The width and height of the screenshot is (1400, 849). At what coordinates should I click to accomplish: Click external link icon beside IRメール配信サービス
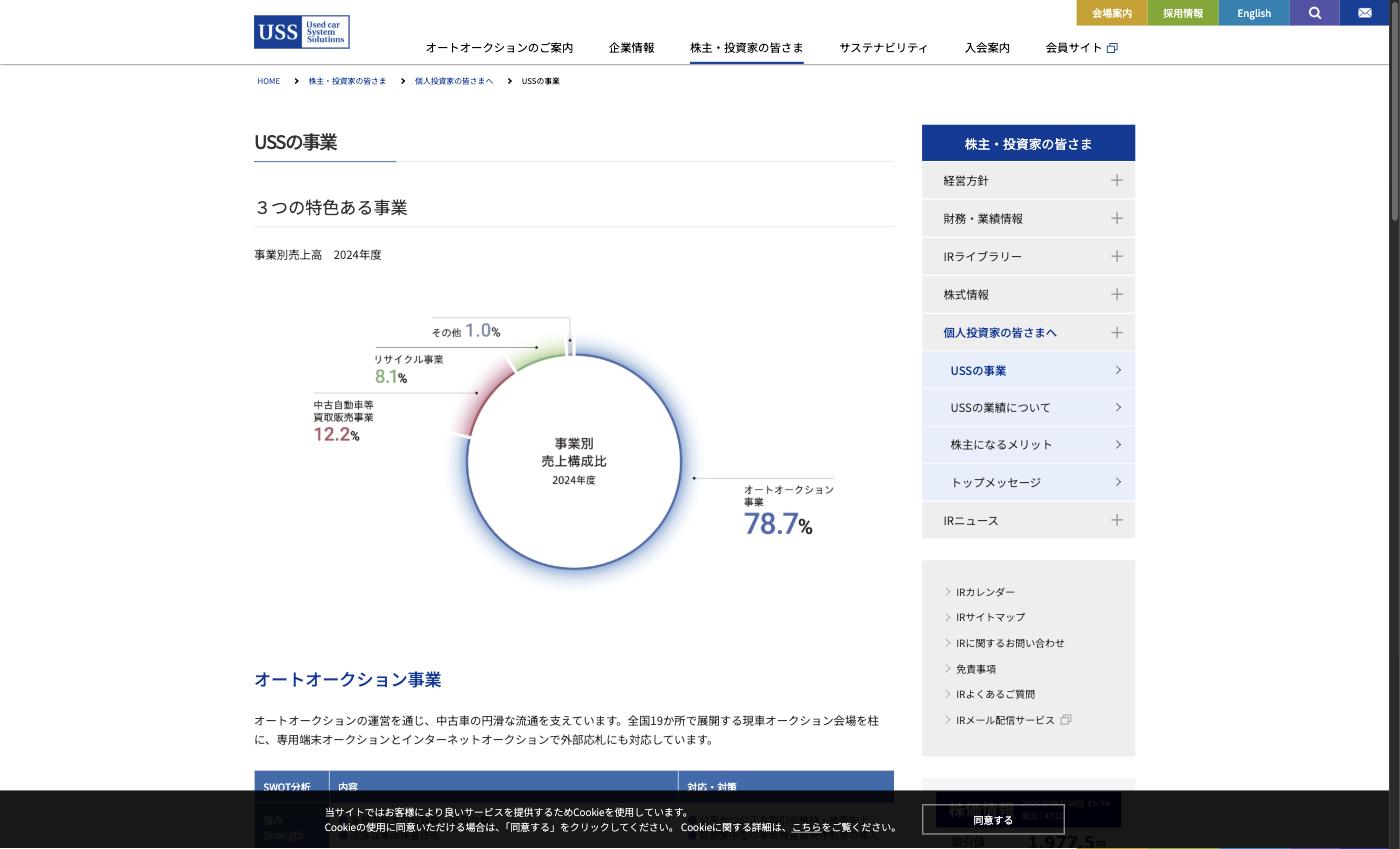[1066, 720]
